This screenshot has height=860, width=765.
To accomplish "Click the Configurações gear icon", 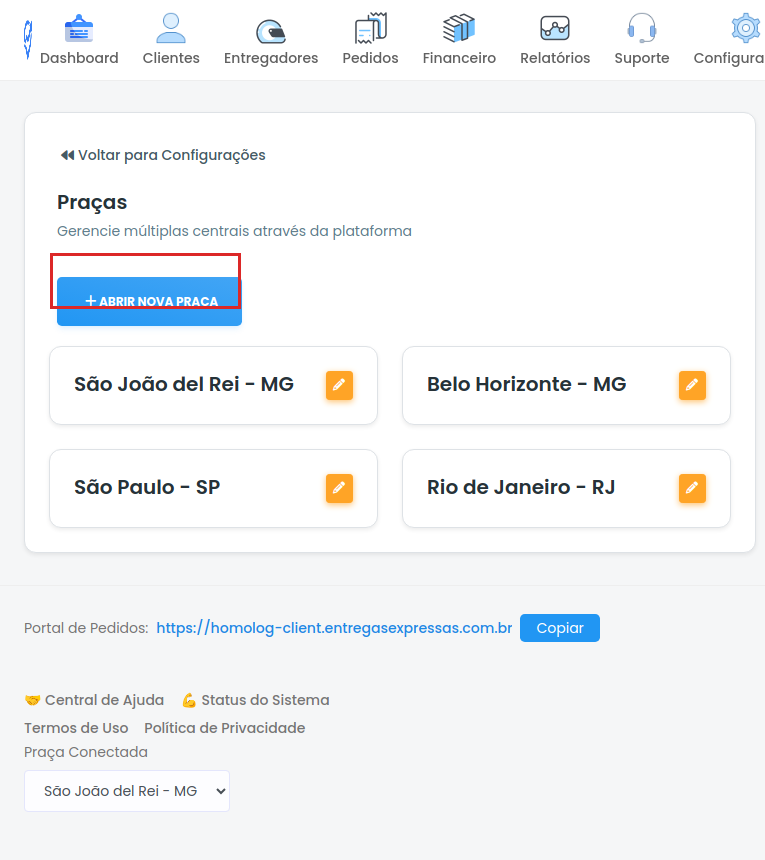I will 746,28.
